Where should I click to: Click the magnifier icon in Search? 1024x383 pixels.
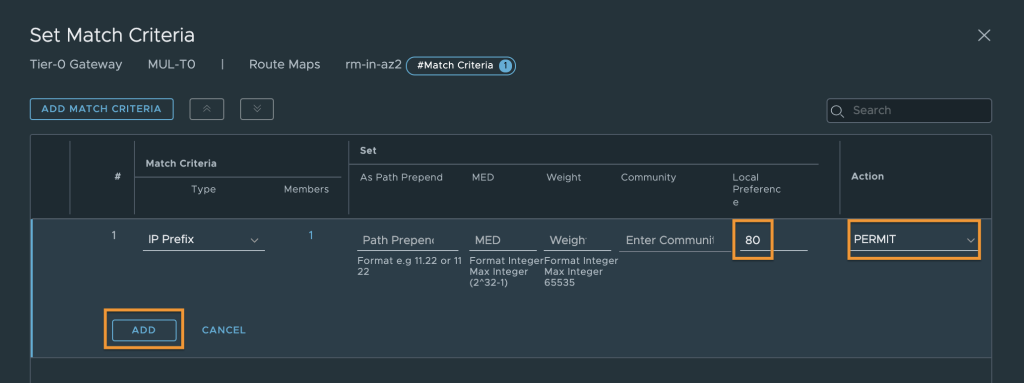837,110
